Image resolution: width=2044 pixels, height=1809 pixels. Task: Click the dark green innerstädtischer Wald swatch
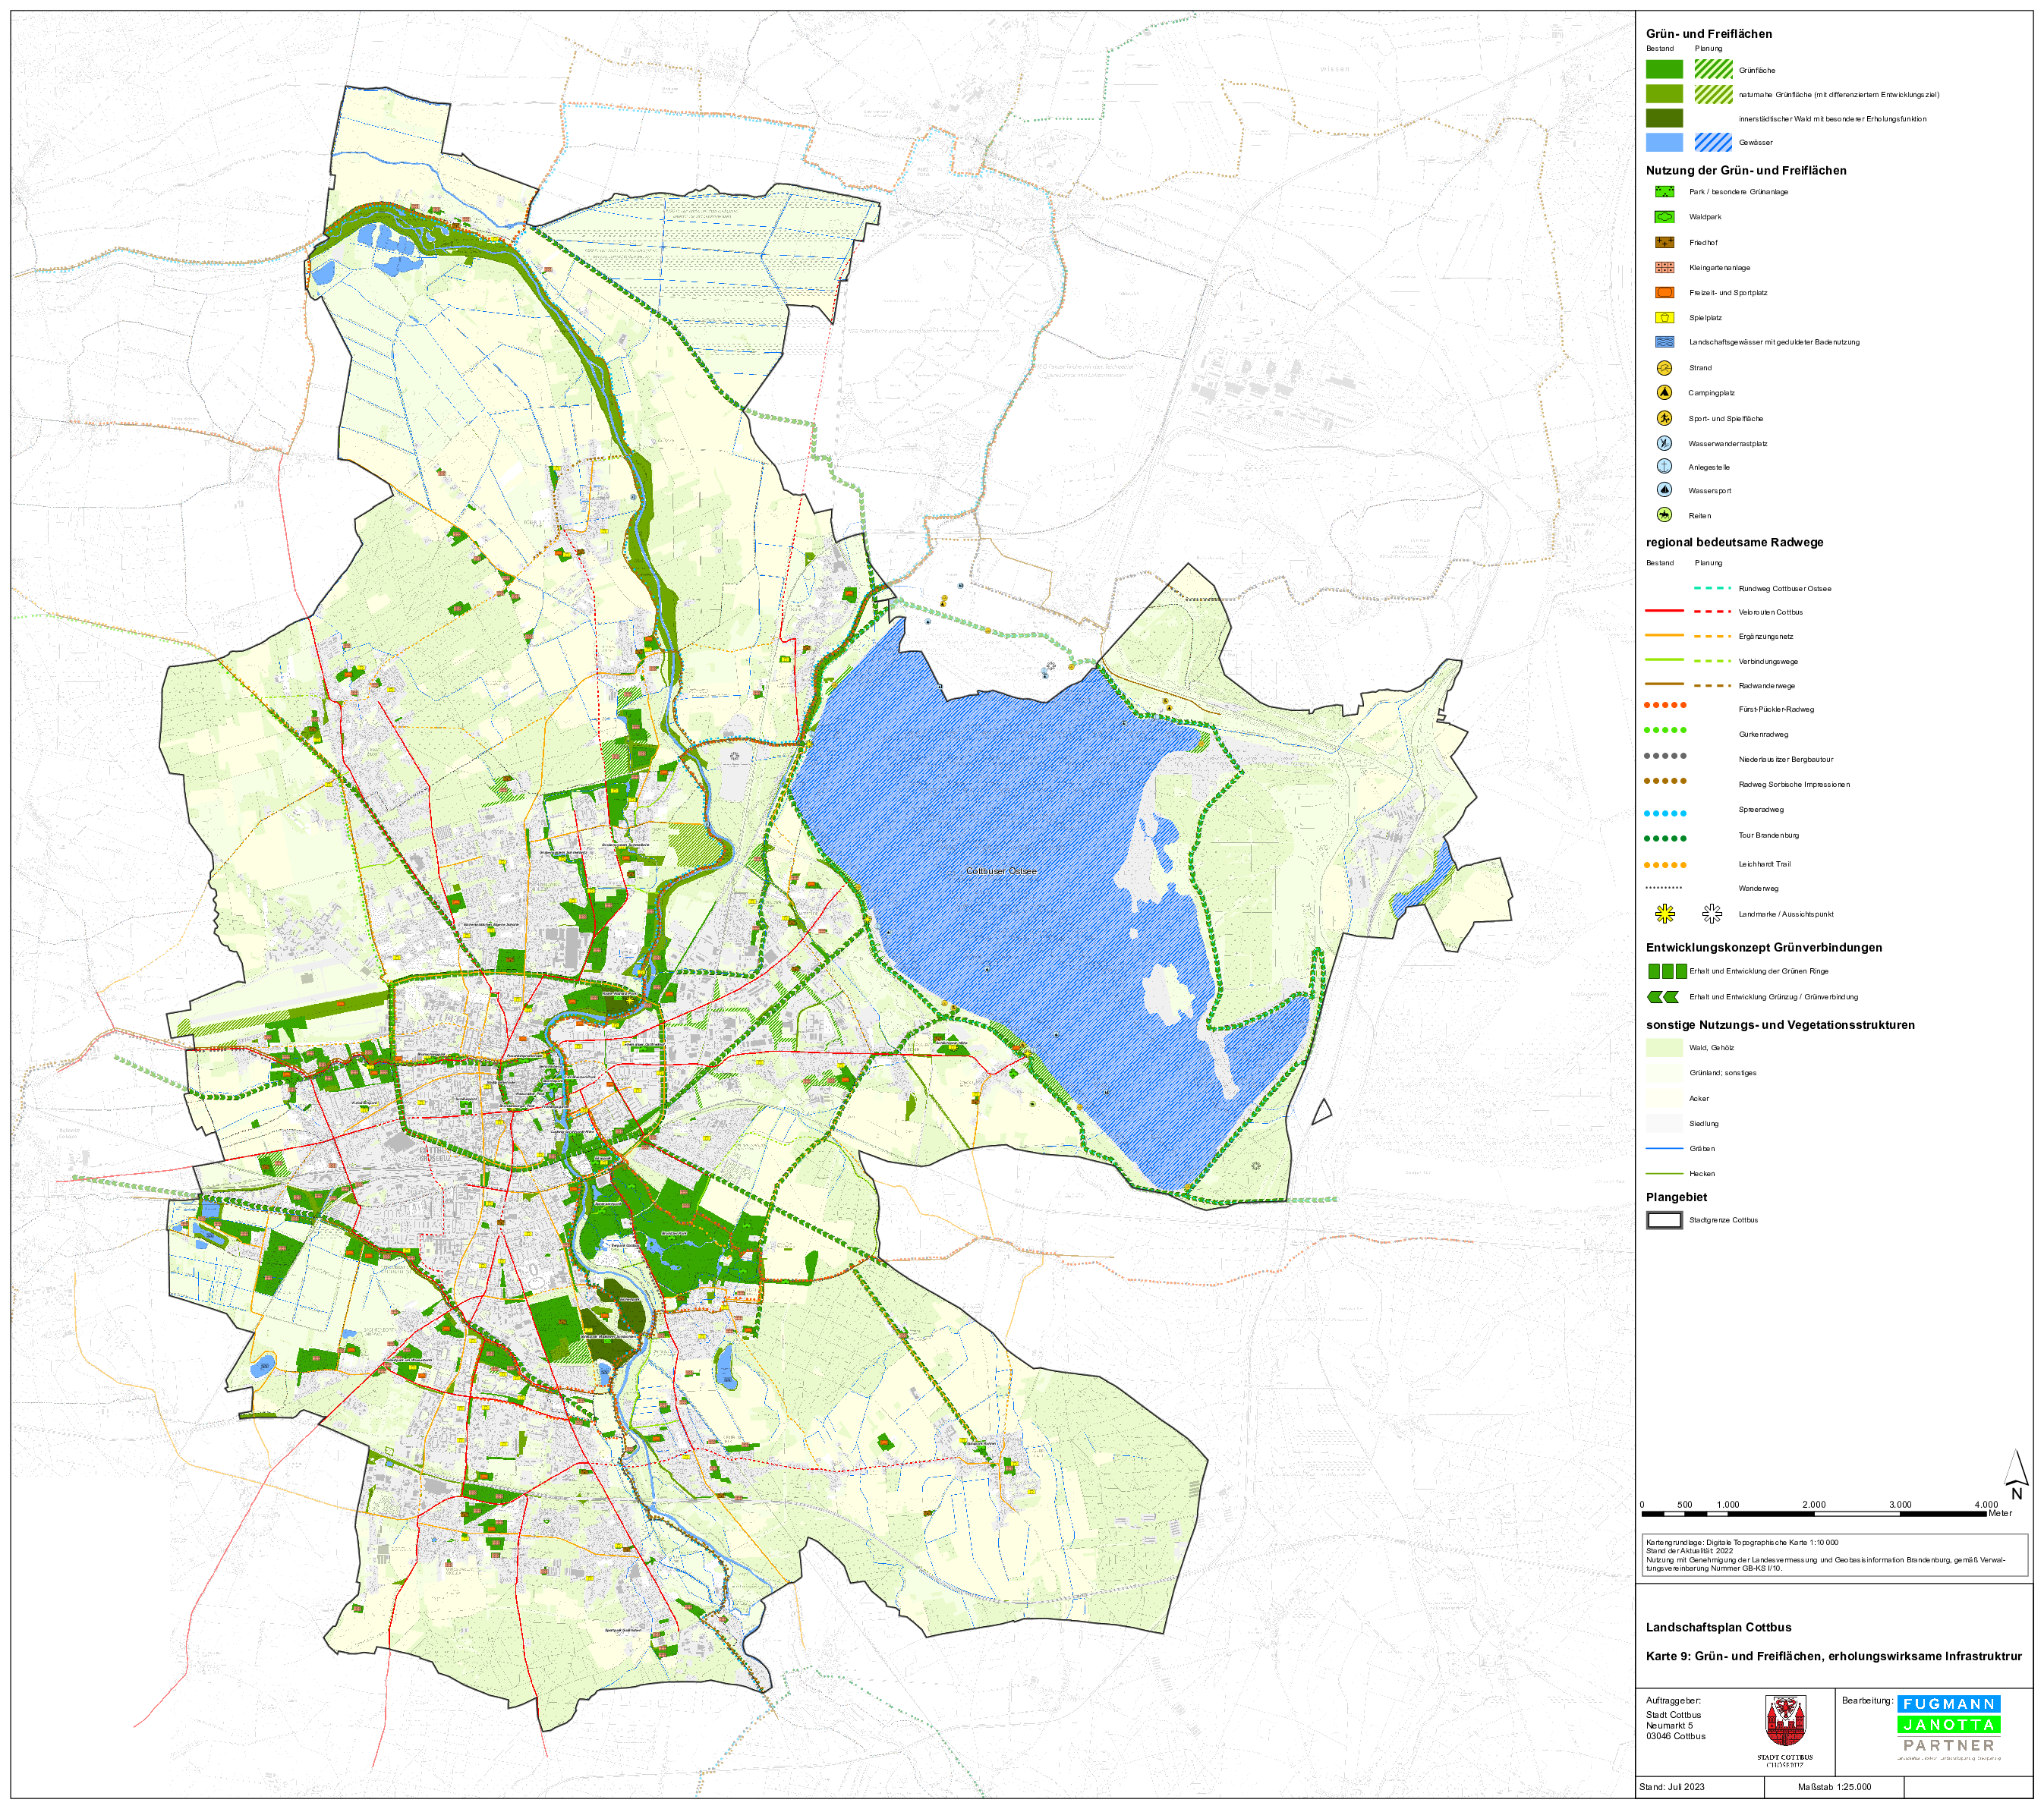[1664, 119]
